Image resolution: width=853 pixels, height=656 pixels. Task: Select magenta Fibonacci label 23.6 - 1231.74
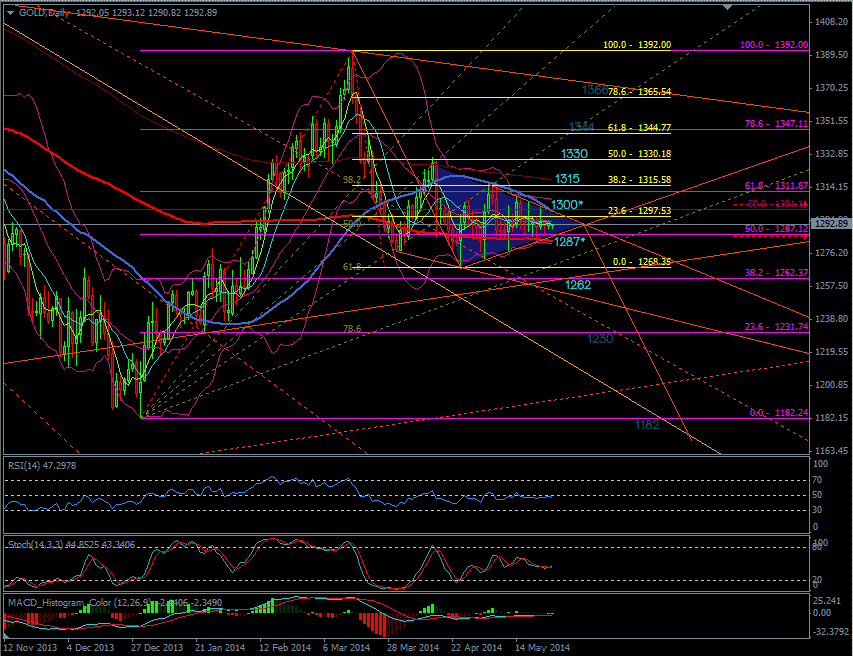[776, 327]
